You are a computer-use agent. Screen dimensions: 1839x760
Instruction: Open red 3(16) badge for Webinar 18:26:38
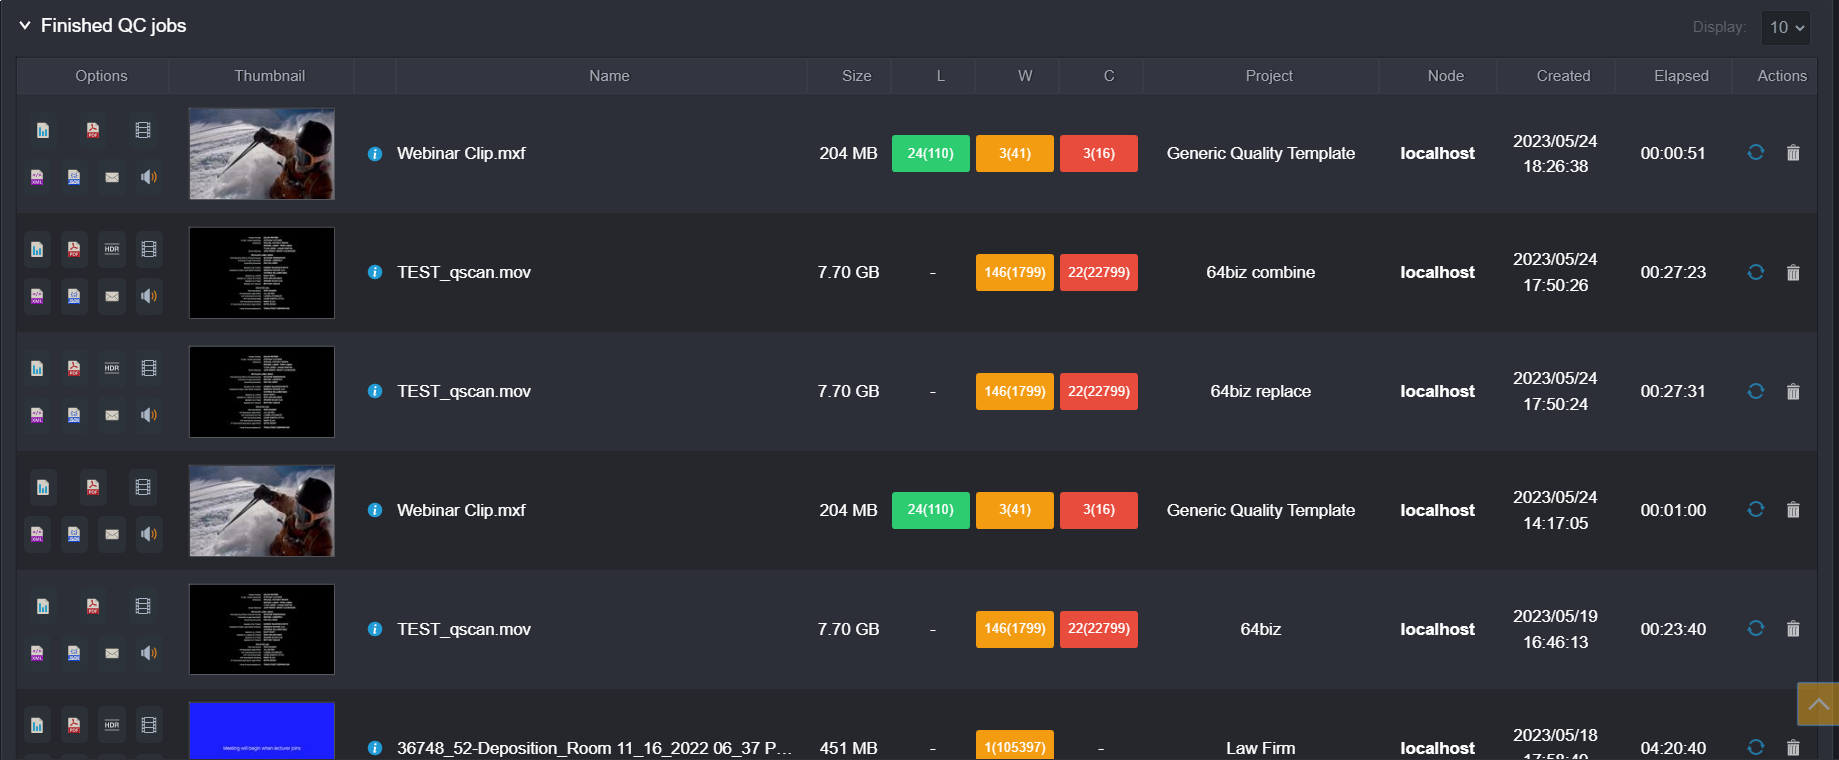(x=1099, y=153)
